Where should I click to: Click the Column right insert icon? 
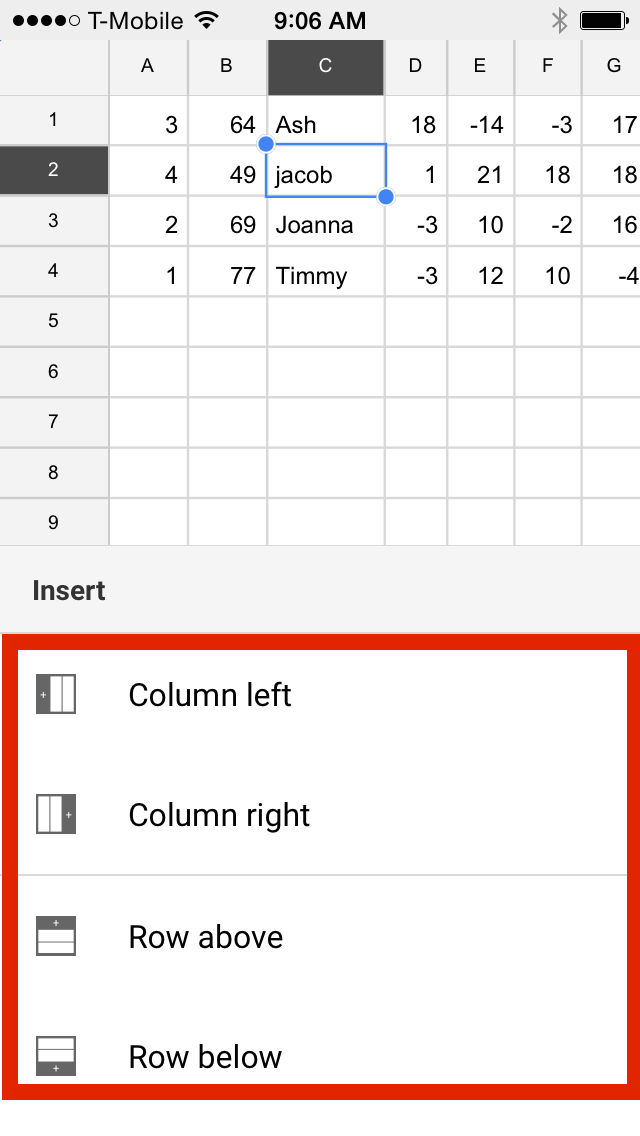point(56,814)
